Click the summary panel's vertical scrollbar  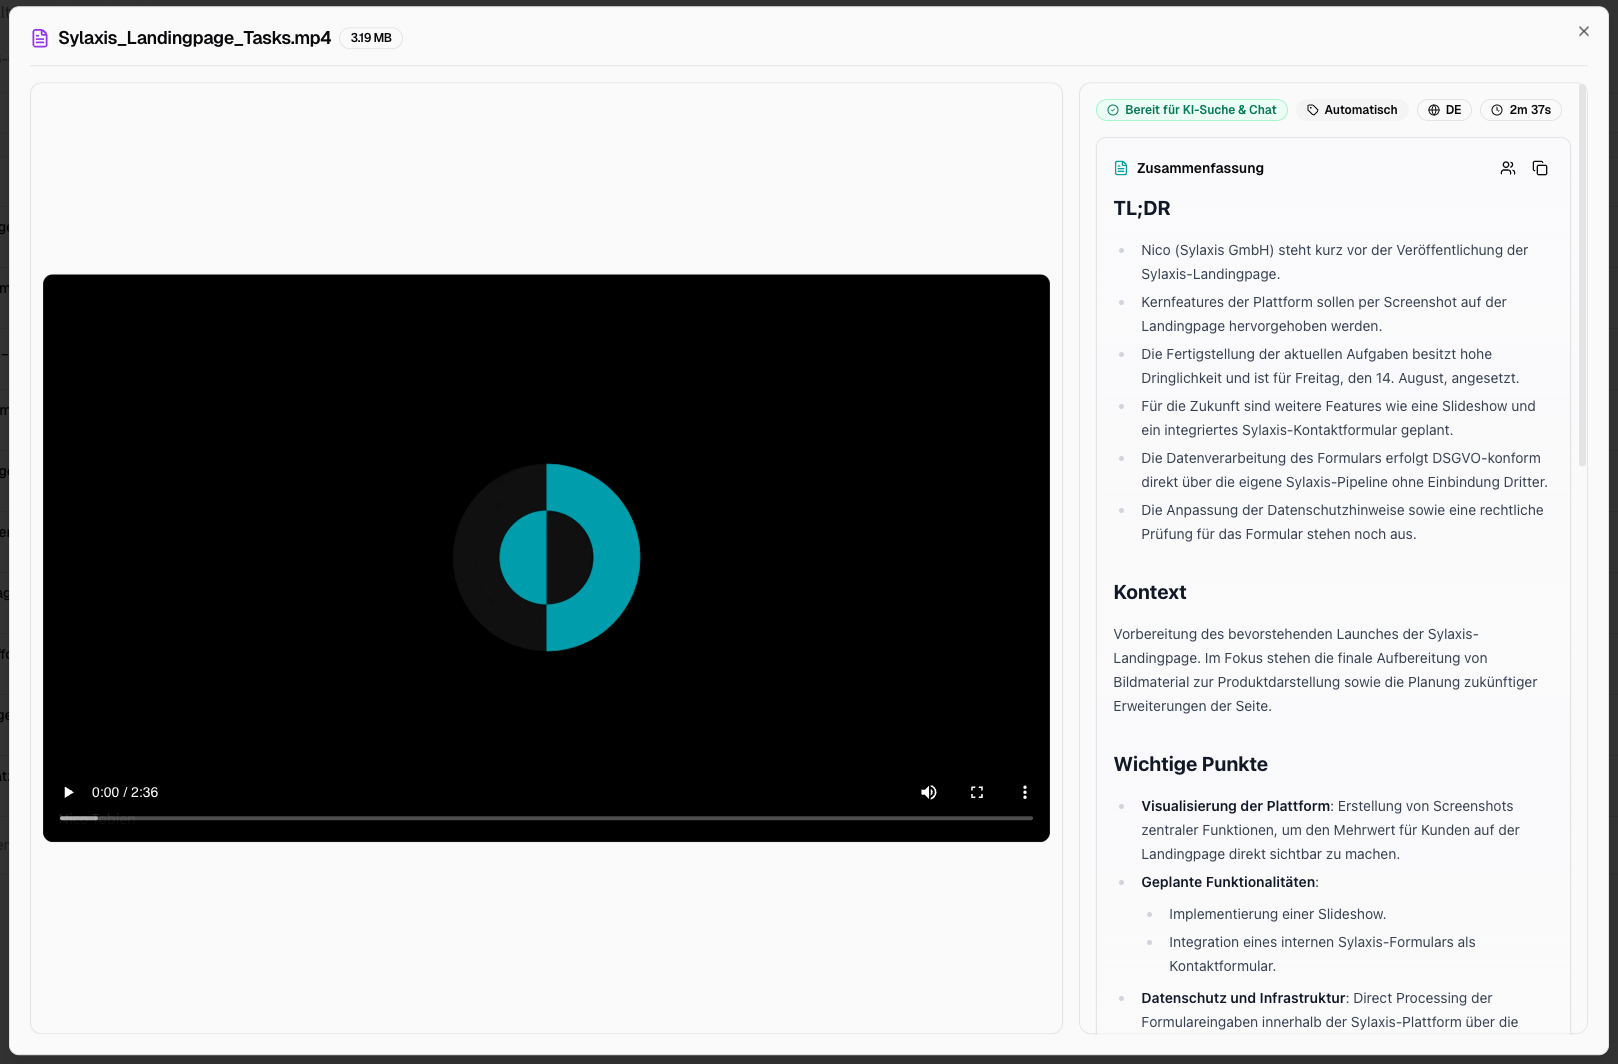1582,275
